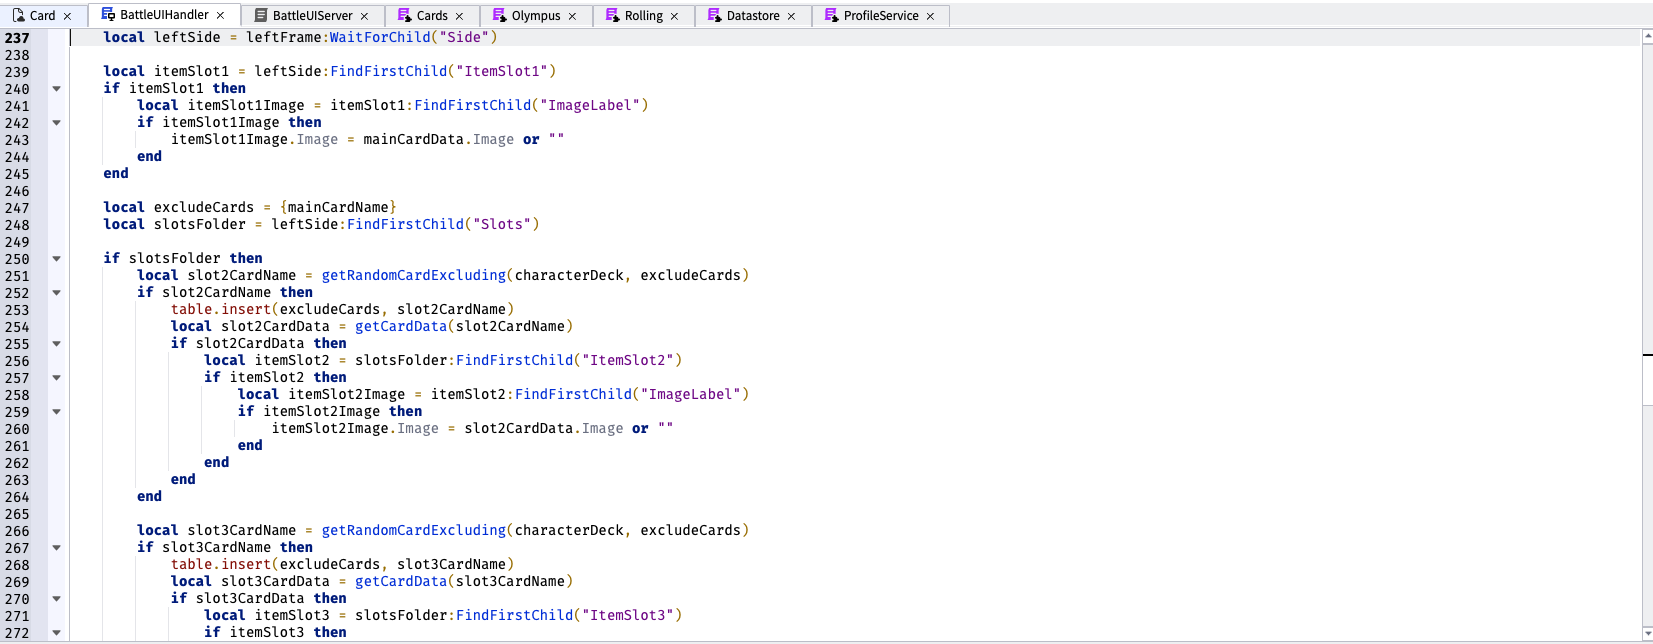Close the BattleUIServer tab
The height and width of the screenshot is (644, 1653).
[x=364, y=16]
